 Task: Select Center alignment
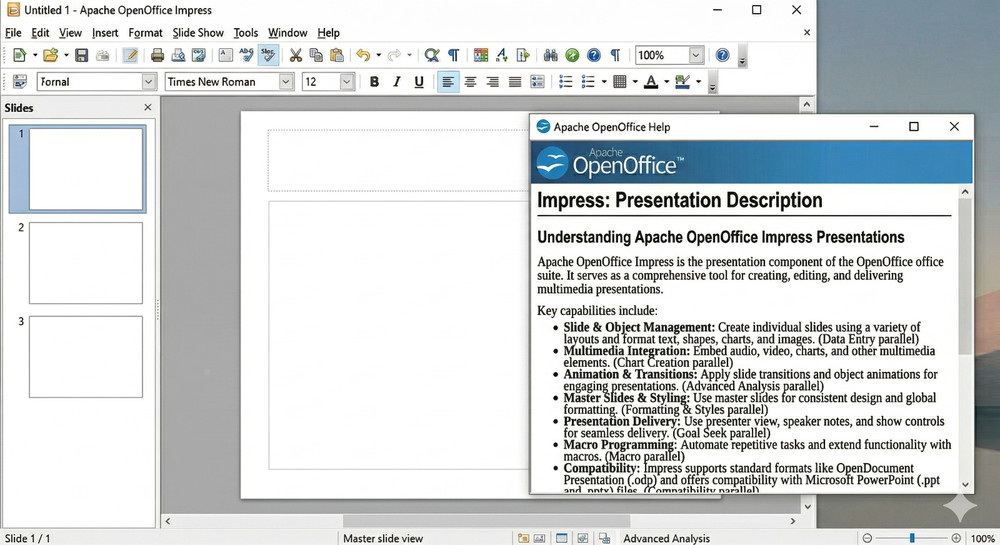click(x=471, y=82)
